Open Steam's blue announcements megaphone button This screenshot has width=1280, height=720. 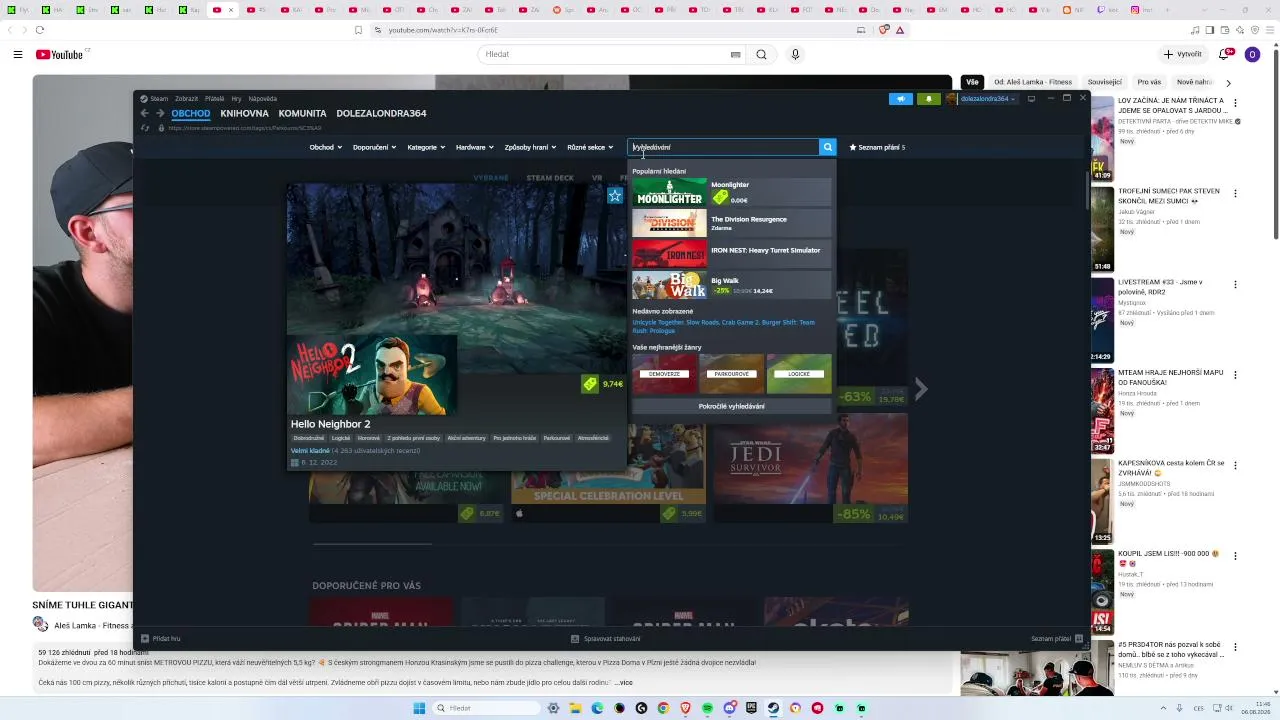(x=901, y=99)
